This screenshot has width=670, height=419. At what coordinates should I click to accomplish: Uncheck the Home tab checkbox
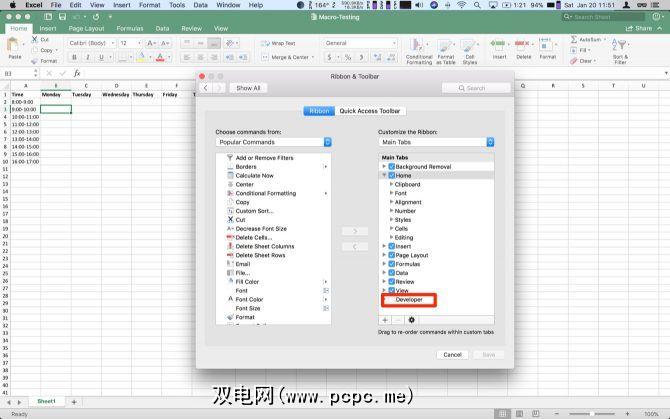click(391, 175)
